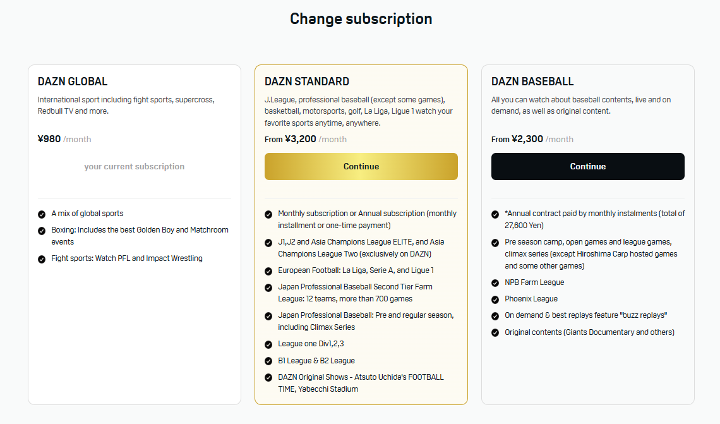The height and width of the screenshot is (424, 720).
Task: Click checkmark icon beside League one Div1,2,3
Action: coord(268,345)
